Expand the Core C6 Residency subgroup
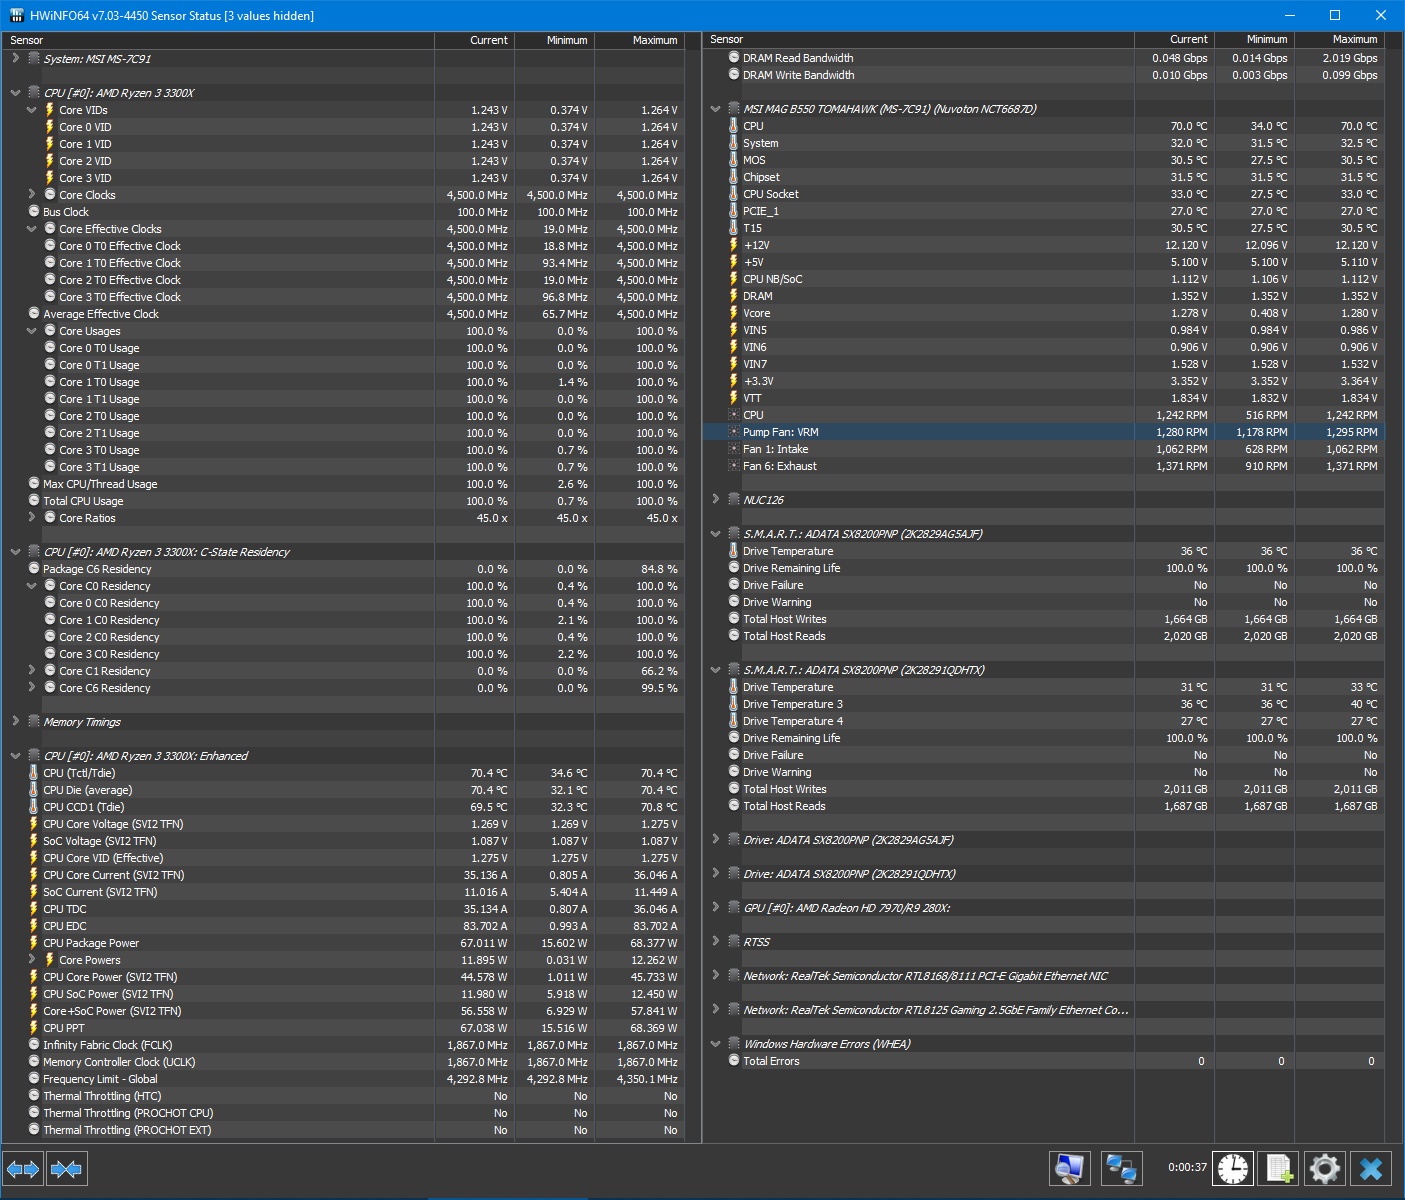1405x1200 pixels. pyautogui.click(x=31, y=688)
